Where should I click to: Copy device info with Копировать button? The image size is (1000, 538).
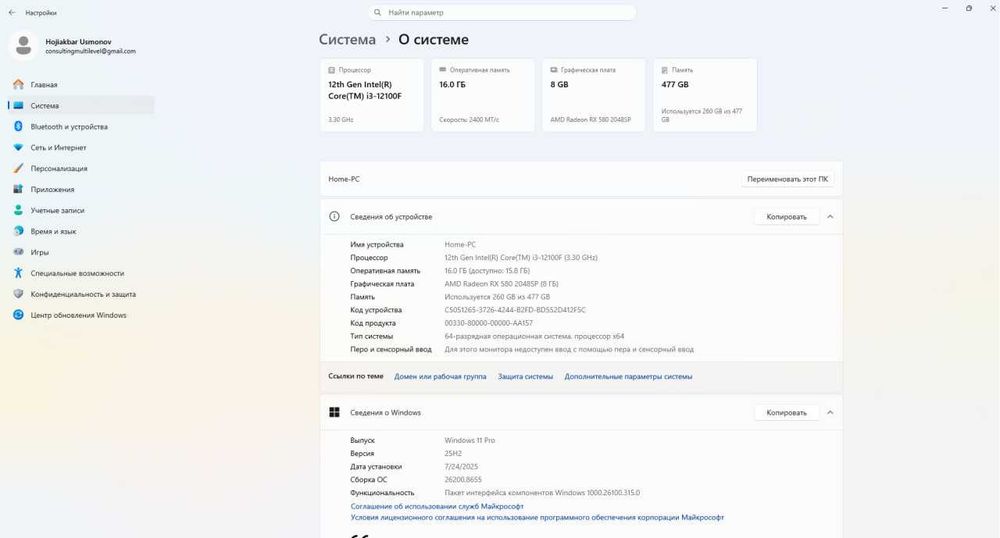pos(786,217)
